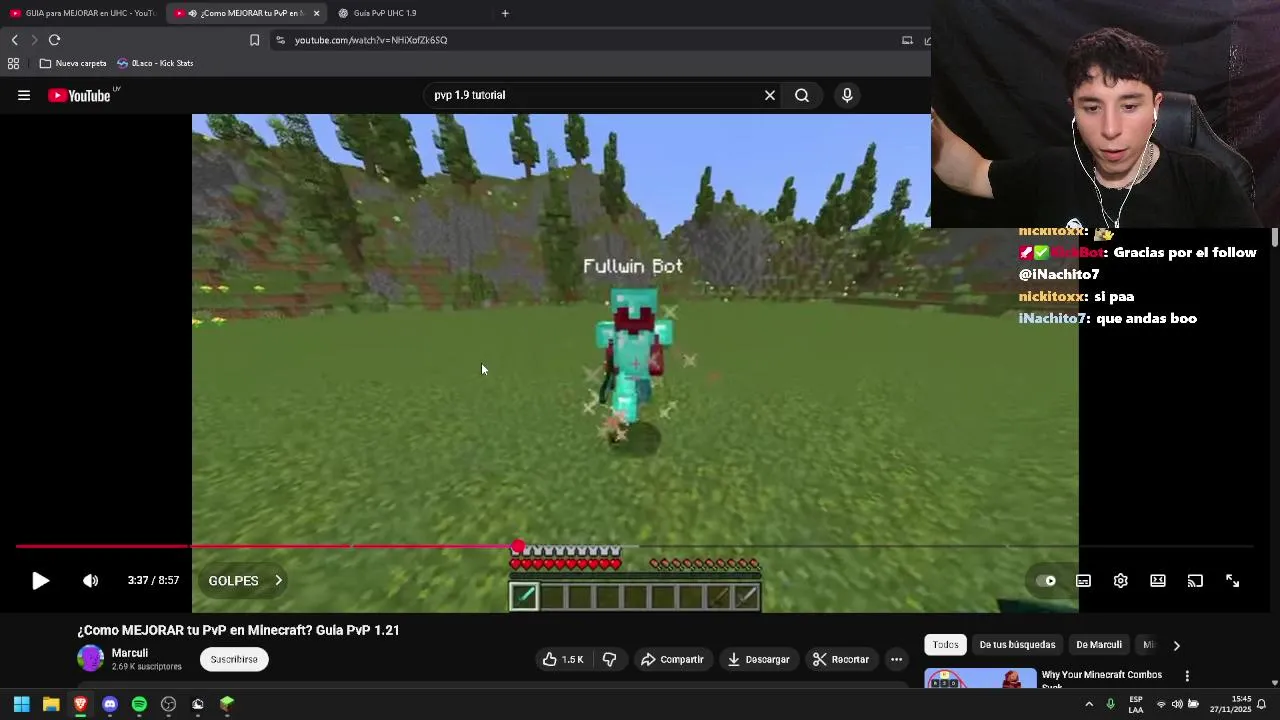Play the paused YouTube video
This screenshot has height=720, width=1280.
(x=40, y=581)
